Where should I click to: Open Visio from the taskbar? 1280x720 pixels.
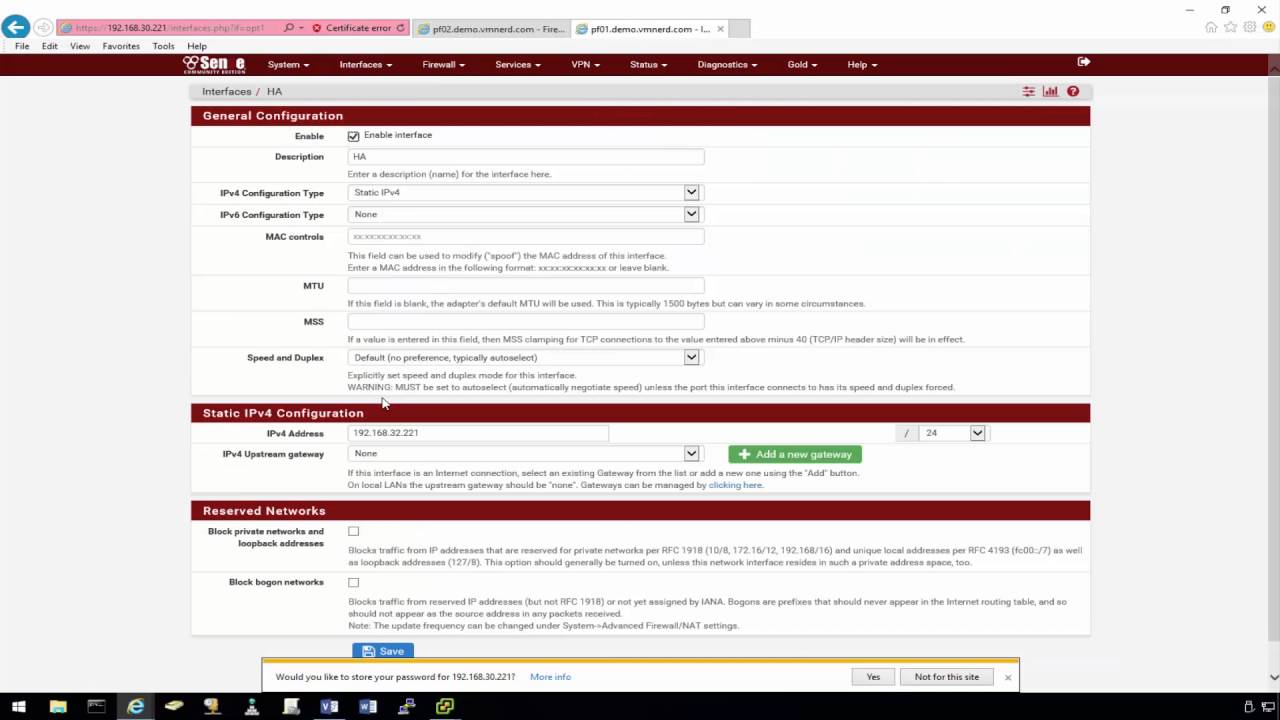click(x=329, y=707)
